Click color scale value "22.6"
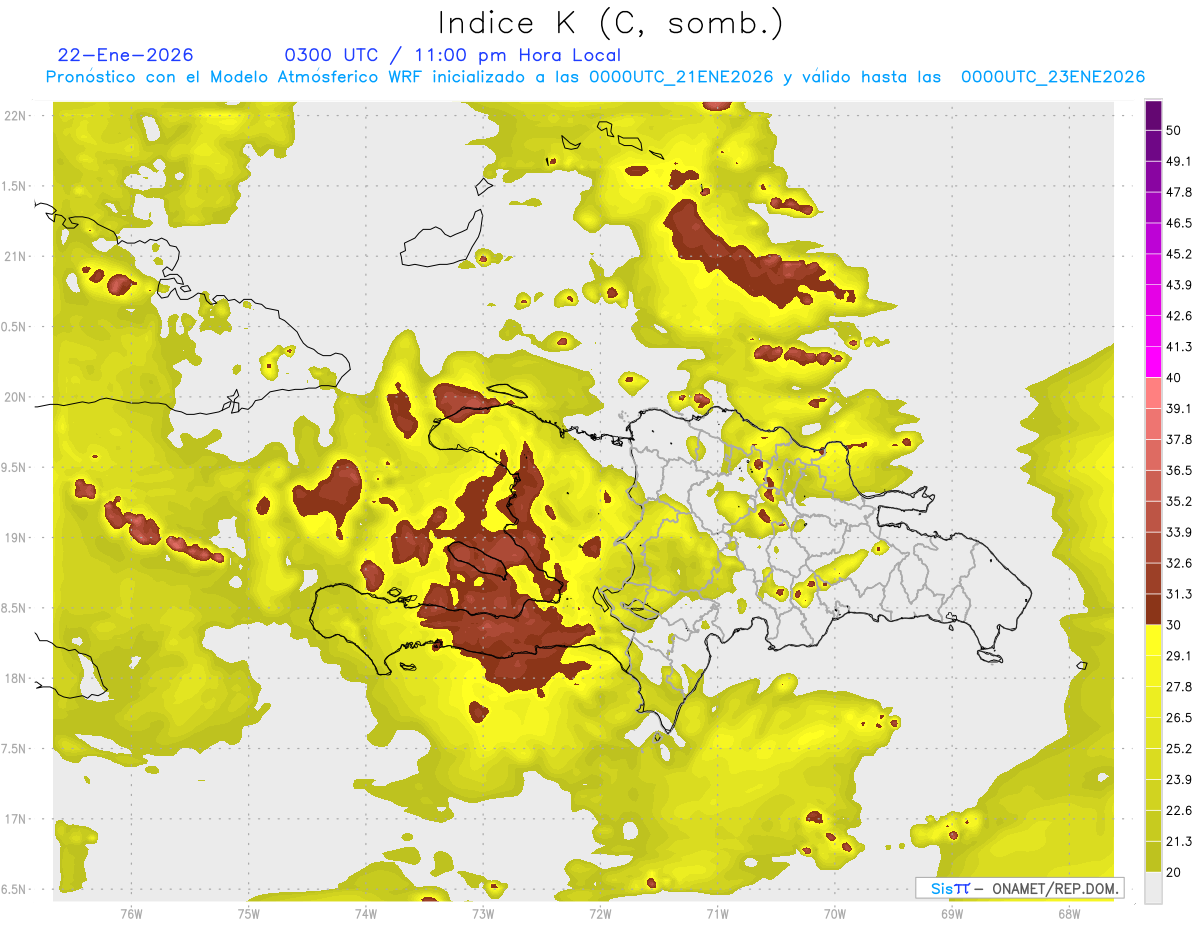The height and width of the screenshot is (927, 1200). point(1179,811)
